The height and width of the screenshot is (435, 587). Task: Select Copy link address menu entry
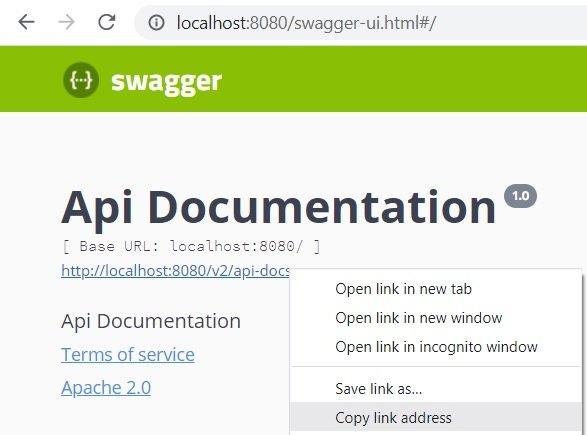click(393, 417)
